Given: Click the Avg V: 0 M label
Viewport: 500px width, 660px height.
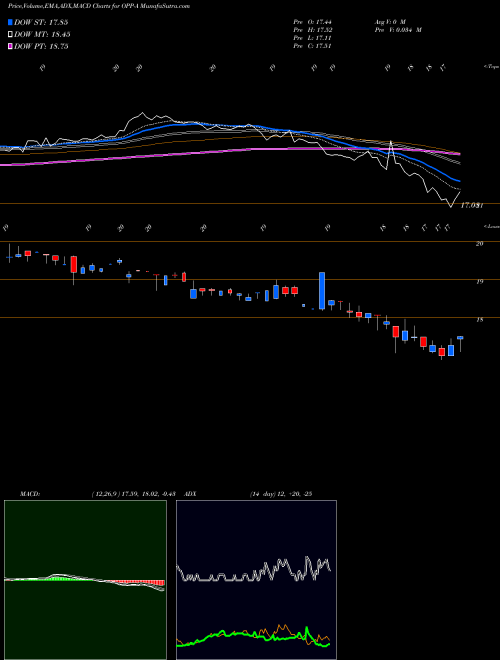Looking at the screenshot, I should [x=389, y=21].
